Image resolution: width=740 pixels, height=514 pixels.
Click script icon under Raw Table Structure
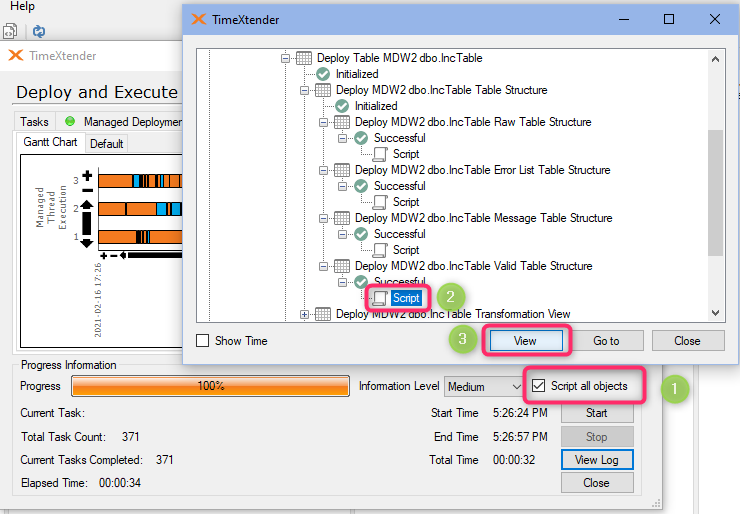[x=380, y=154]
